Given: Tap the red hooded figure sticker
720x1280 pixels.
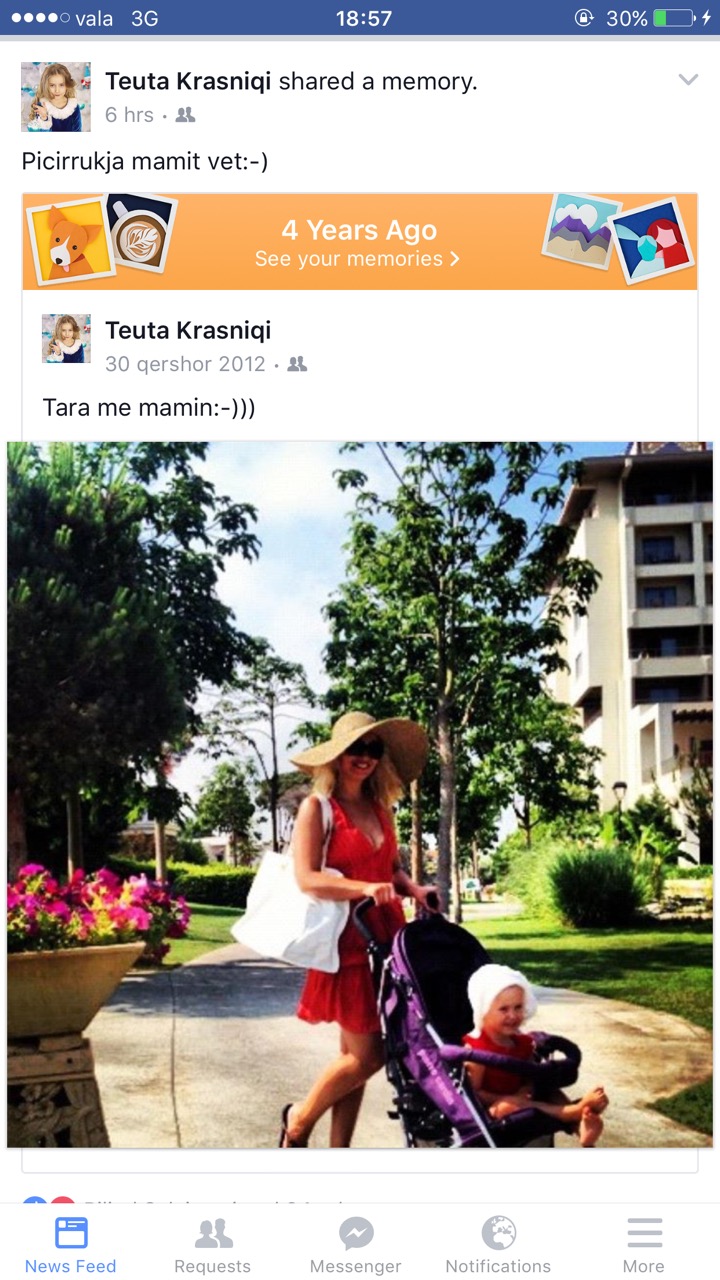Looking at the screenshot, I should point(653,241).
